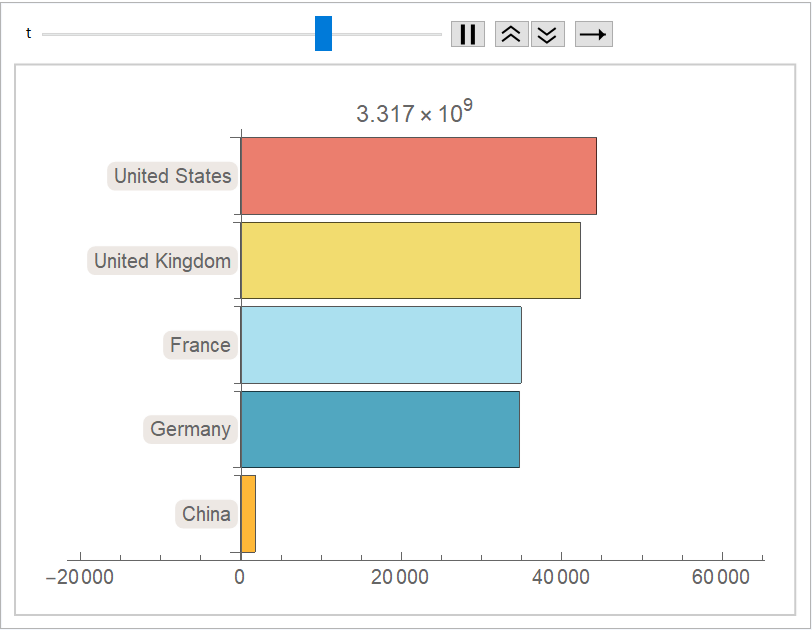Click the t slider track right of thumb
This screenshot has height=632, width=812.
386,34
